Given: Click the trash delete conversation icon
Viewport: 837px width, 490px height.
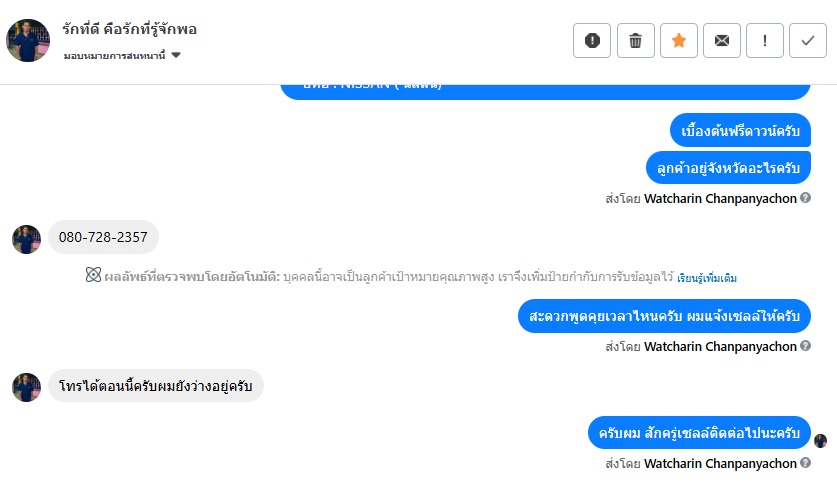Looking at the screenshot, I should click(635, 40).
